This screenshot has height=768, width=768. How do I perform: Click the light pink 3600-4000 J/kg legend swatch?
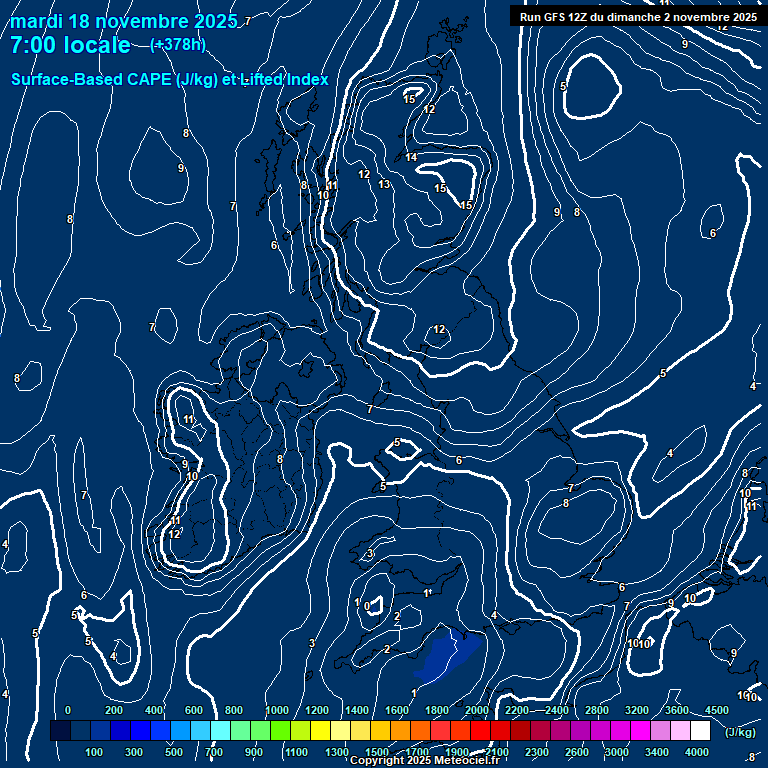coord(680,730)
